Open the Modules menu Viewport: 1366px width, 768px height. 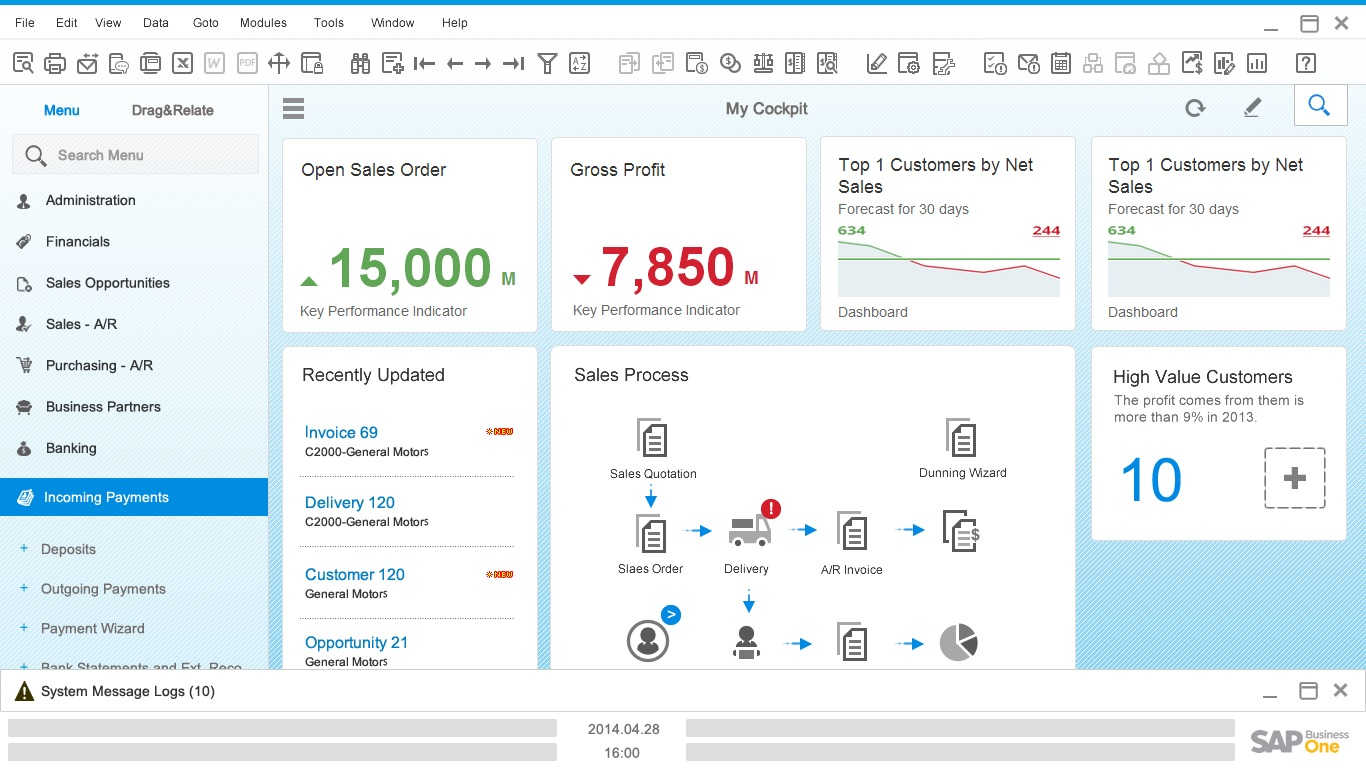[x=263, y=22]
